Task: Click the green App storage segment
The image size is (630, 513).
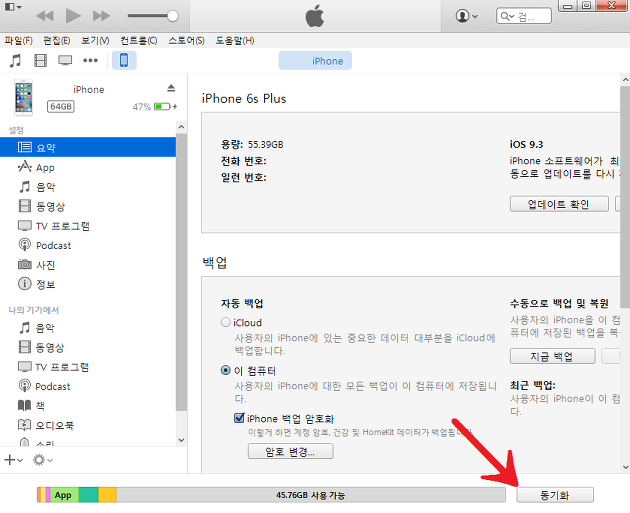Action: pos(64,495)
